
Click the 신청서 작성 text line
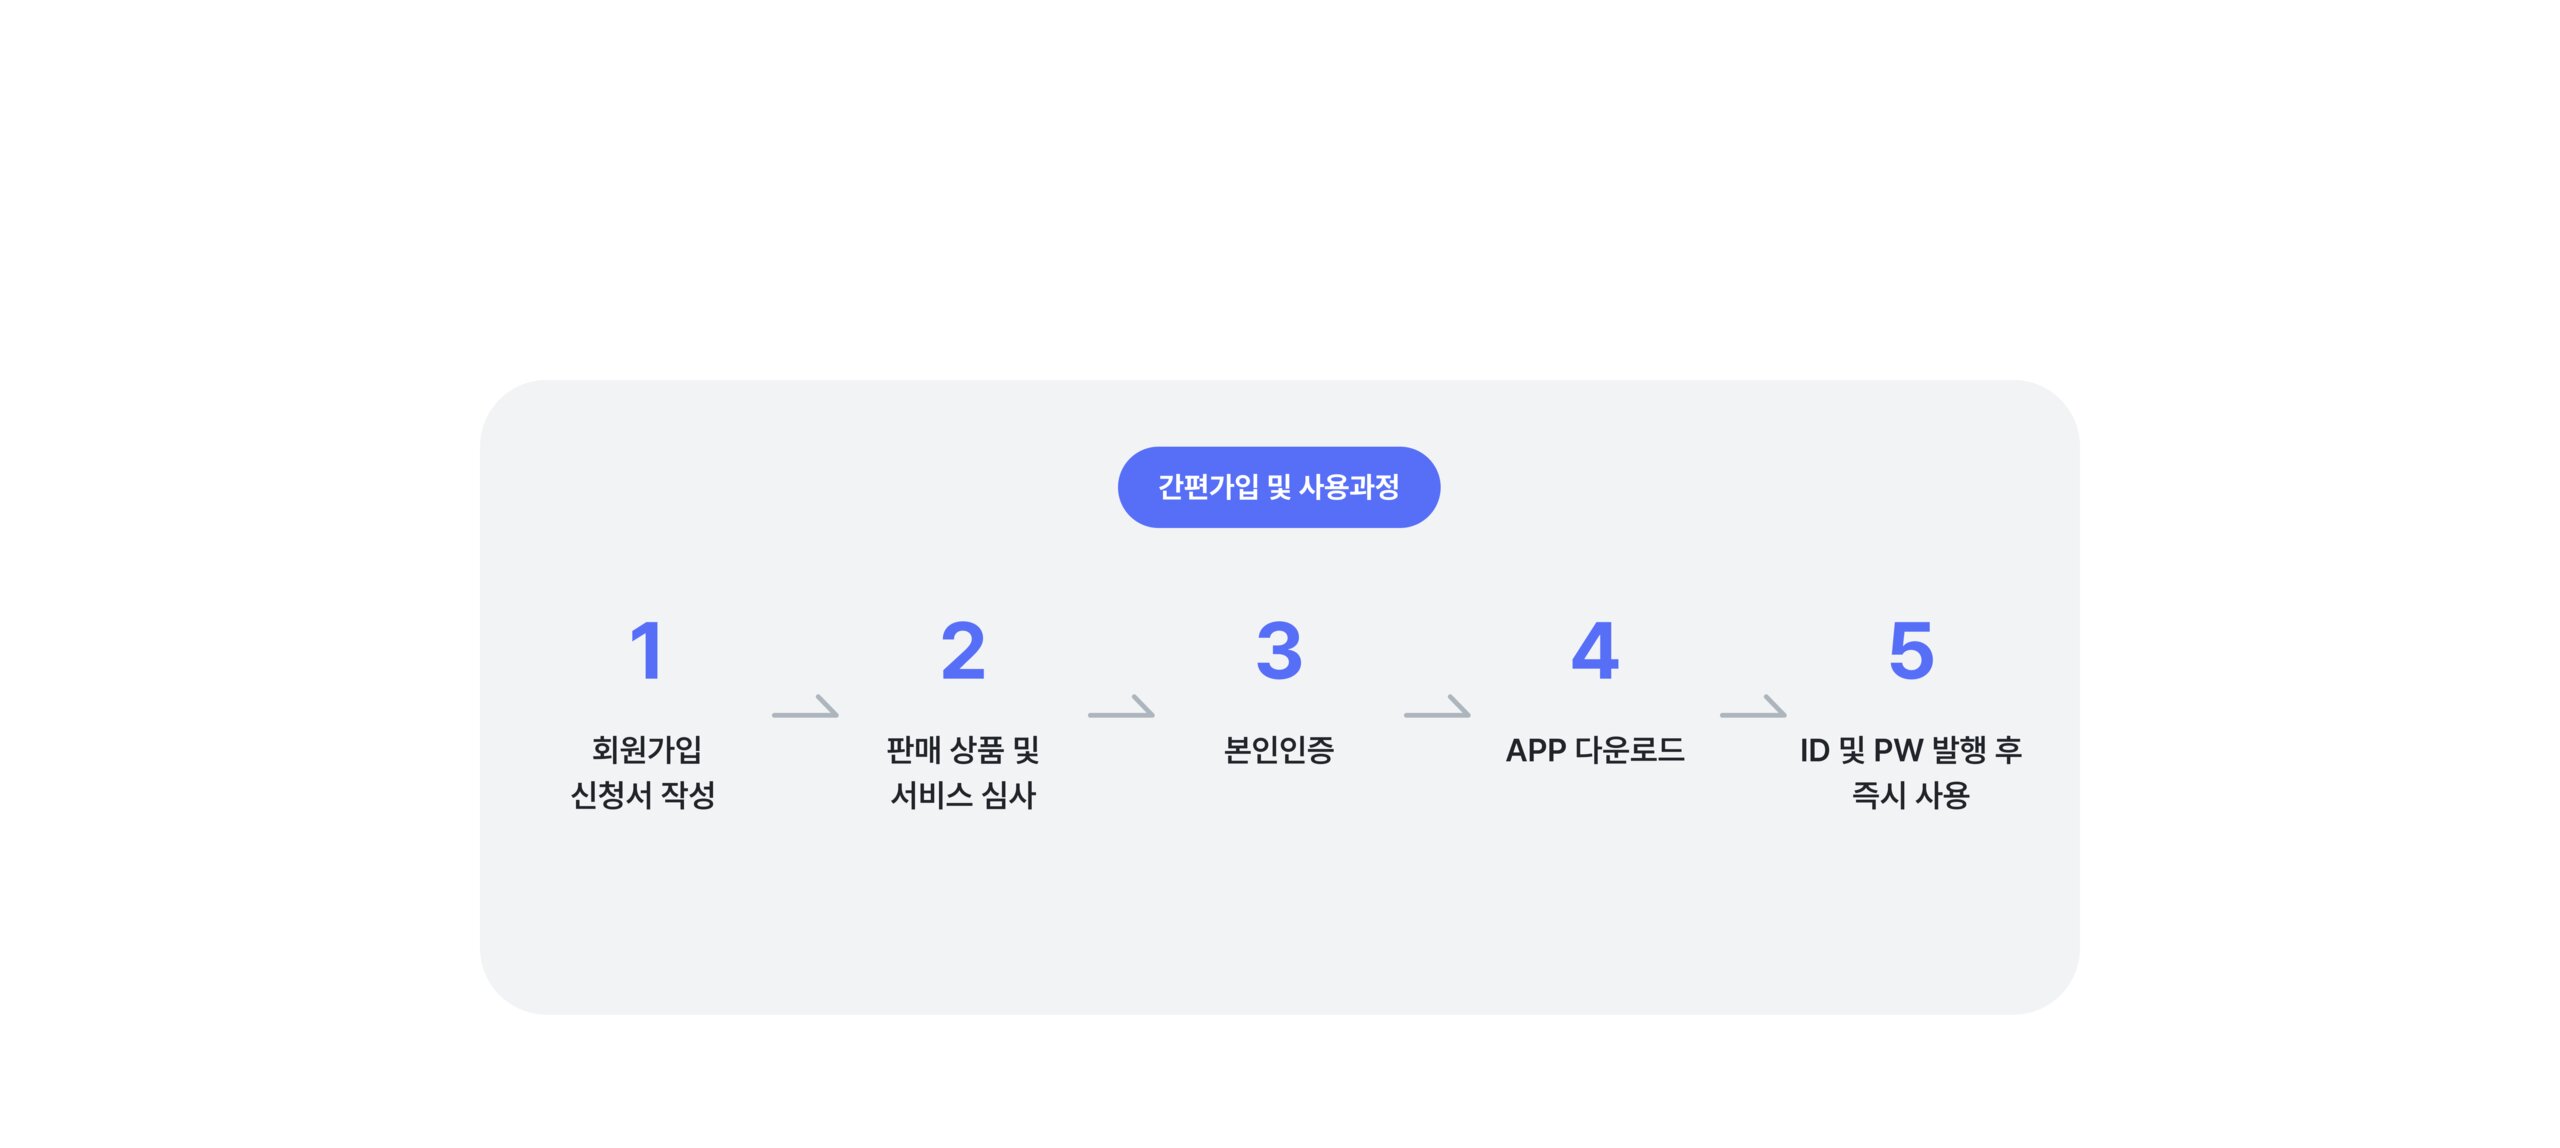(x=643, y=795)
